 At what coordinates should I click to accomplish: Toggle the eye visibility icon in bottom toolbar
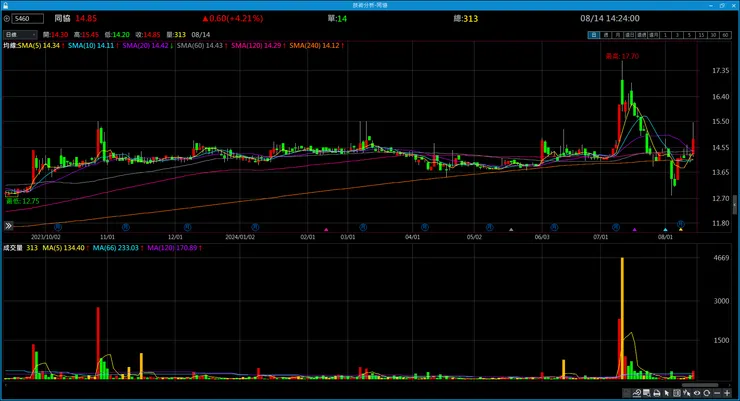pyautogui.click(x=697, y=393)
